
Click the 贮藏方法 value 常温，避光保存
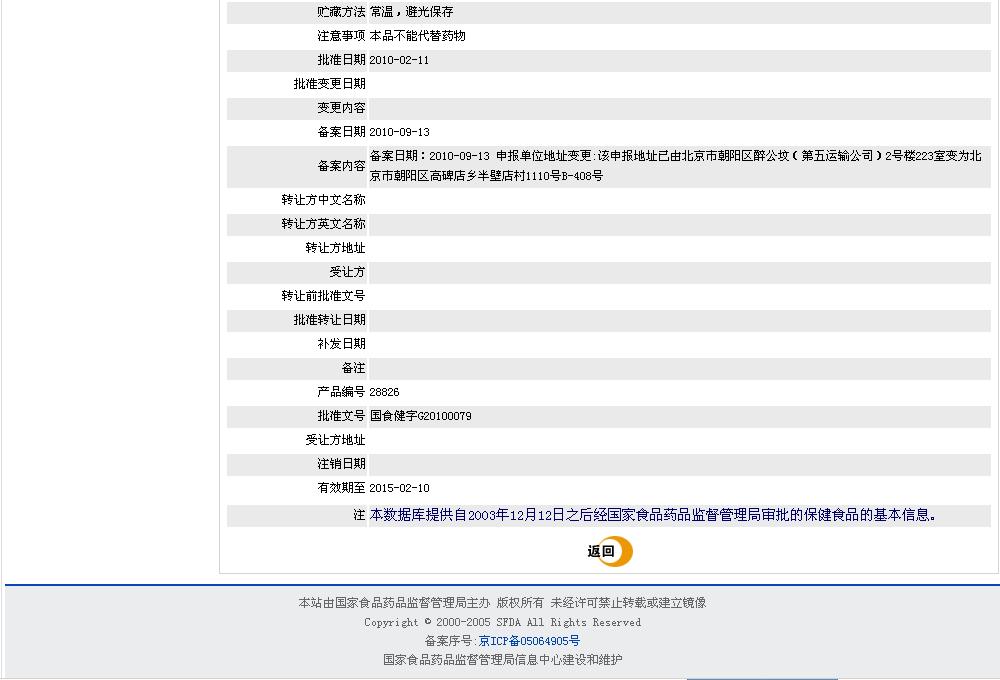(x=411, y=12)
